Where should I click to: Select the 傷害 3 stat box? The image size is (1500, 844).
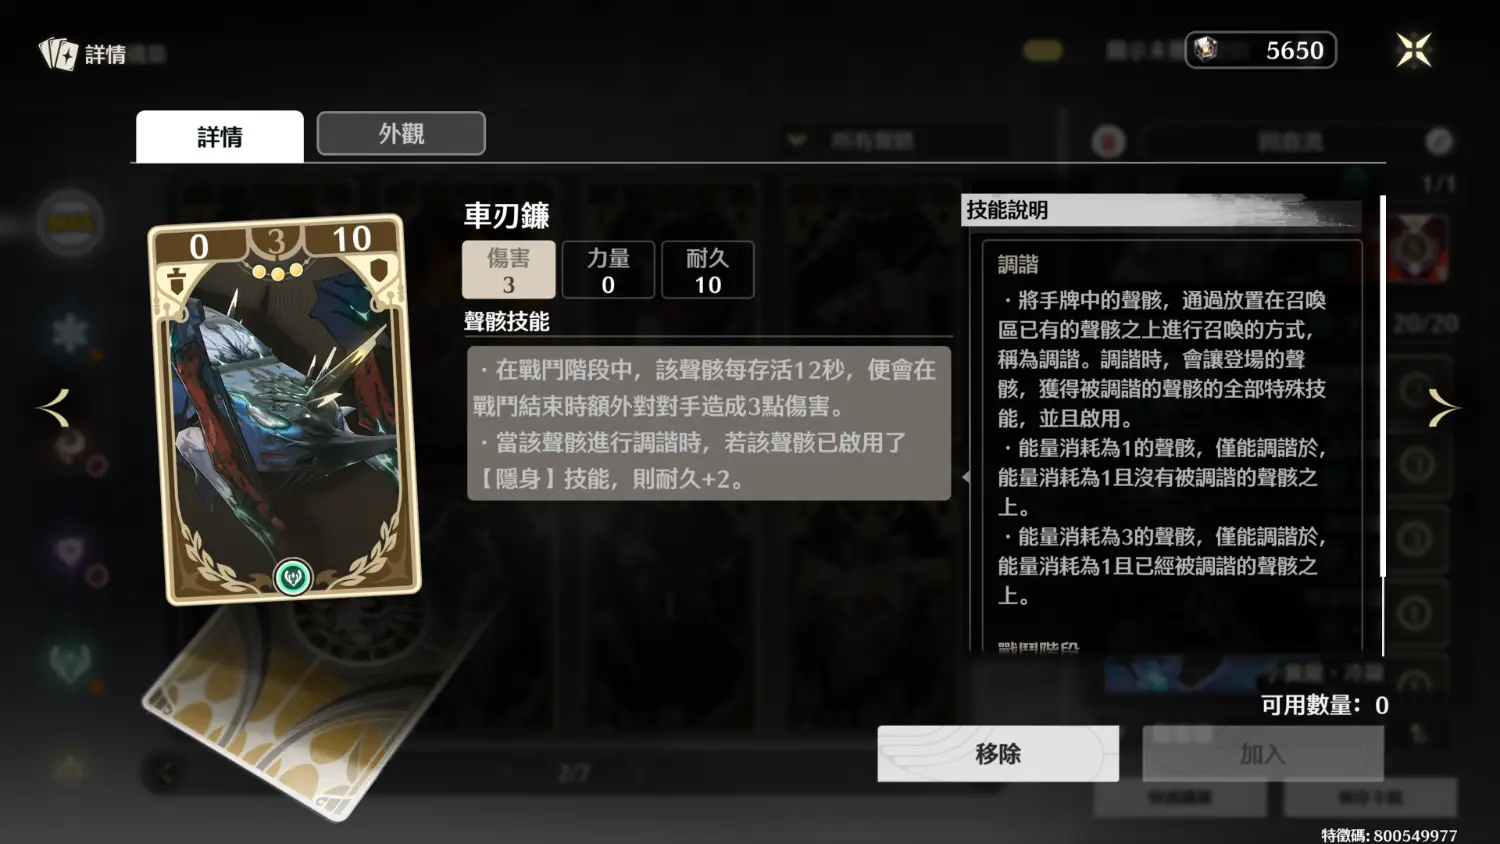(x=508, y=270)
